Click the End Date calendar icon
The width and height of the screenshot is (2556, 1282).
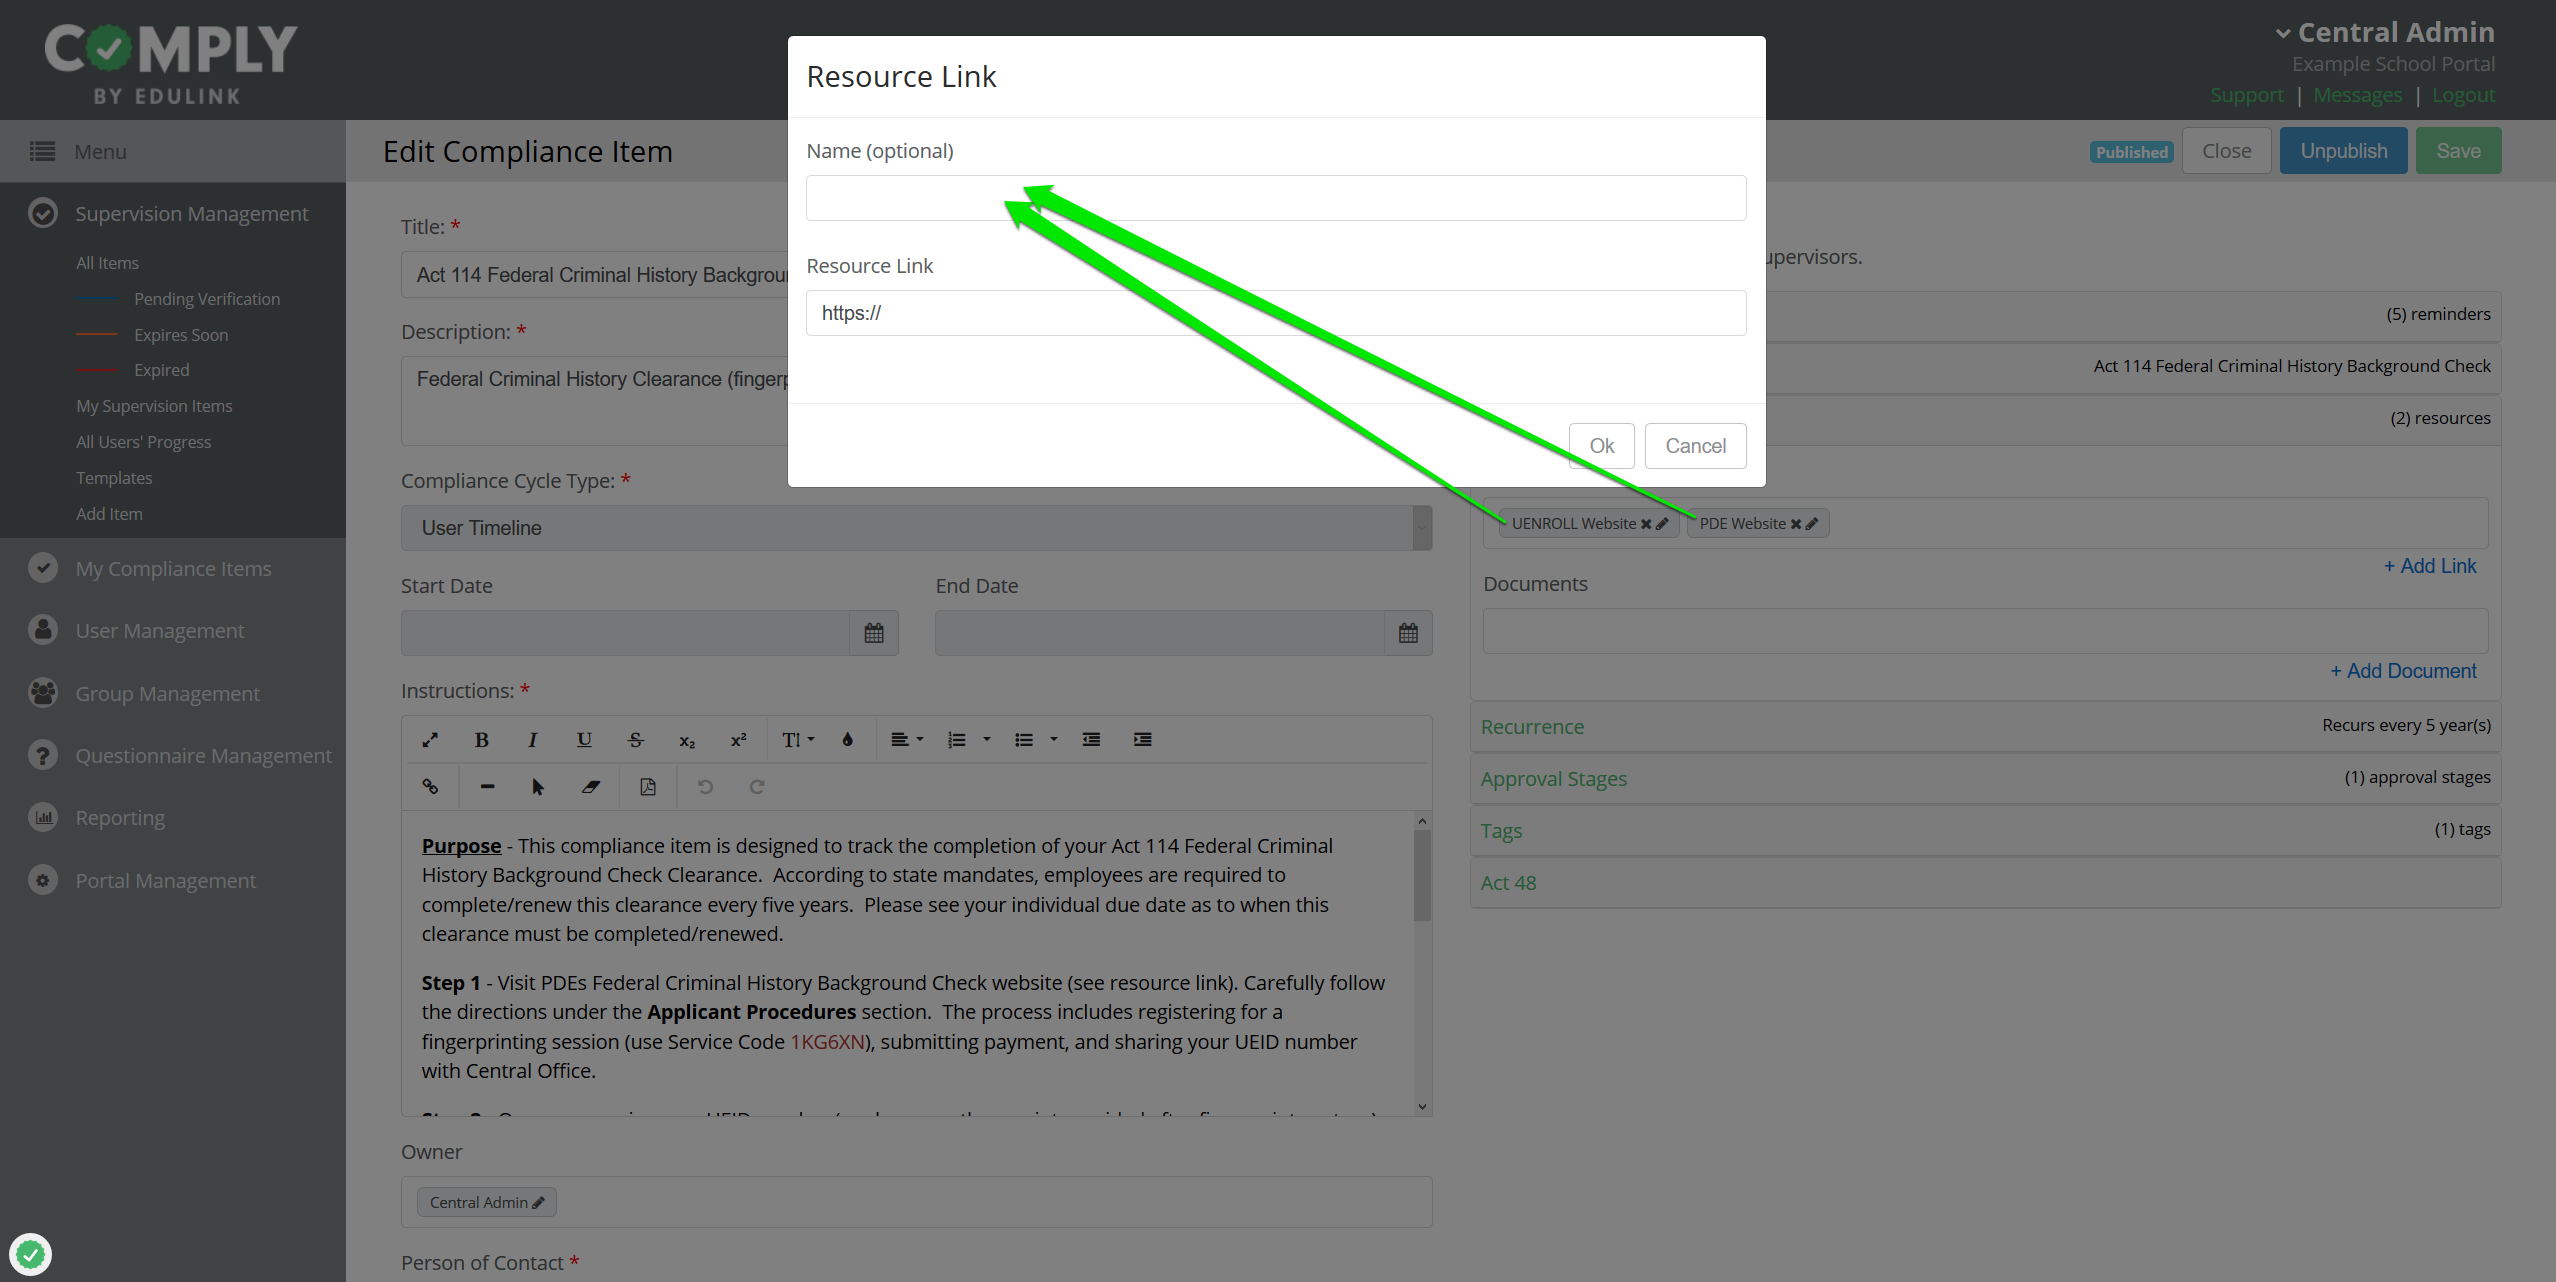tap(1408, 633)
